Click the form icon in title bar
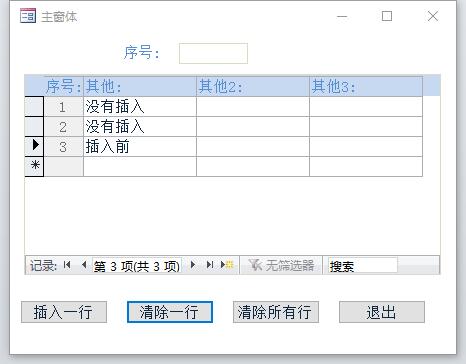 tap(28, 16)
